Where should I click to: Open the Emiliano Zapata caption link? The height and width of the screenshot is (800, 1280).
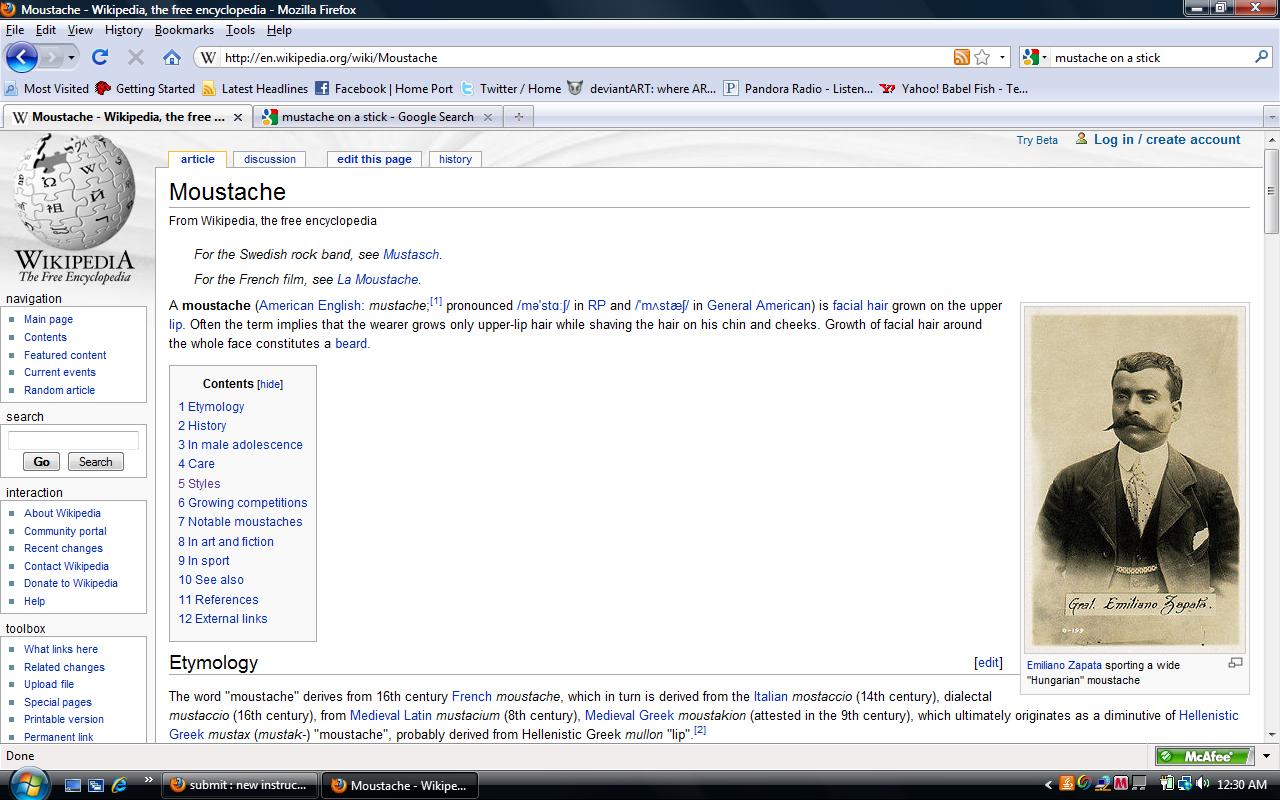click(x=1064, y=665)
